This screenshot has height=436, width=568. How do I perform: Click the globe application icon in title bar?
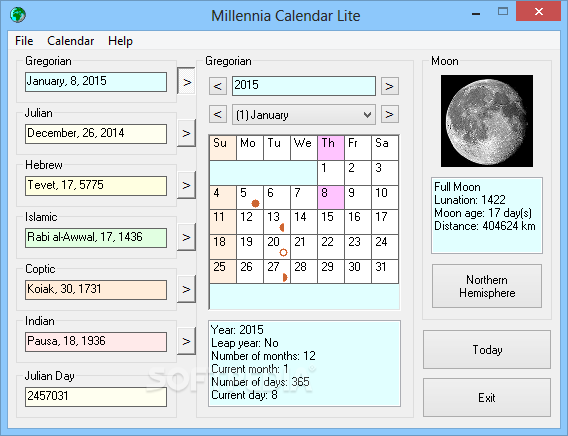point(18,15)
